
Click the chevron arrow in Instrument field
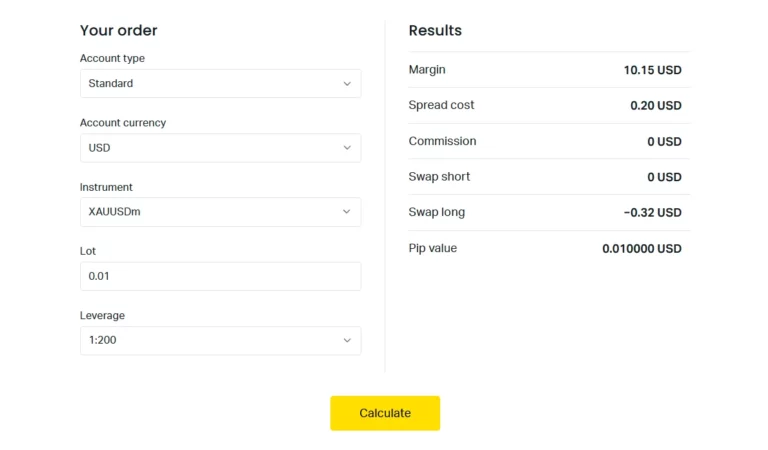coord(347,212)
